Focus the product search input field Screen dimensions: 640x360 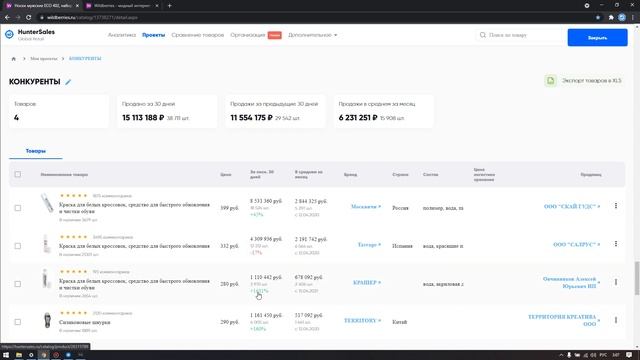(520, 35)
